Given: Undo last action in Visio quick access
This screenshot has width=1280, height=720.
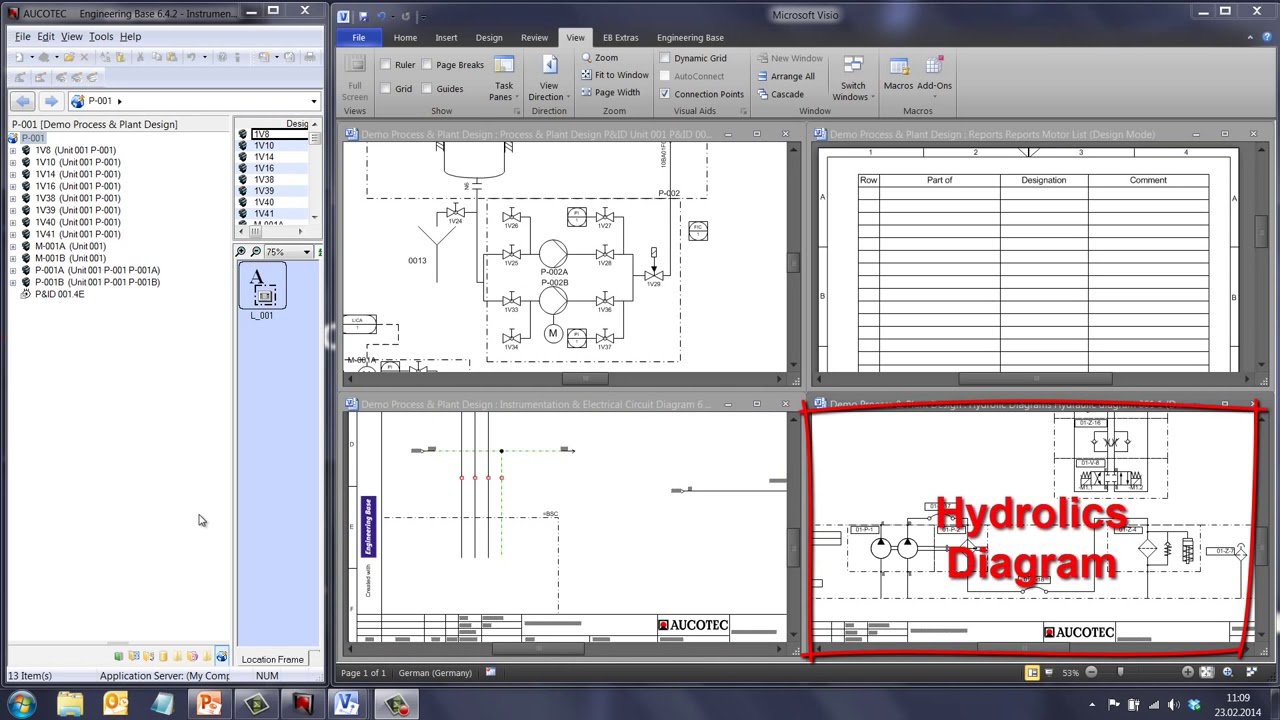Looking at the screenshot, I should 382,16.
